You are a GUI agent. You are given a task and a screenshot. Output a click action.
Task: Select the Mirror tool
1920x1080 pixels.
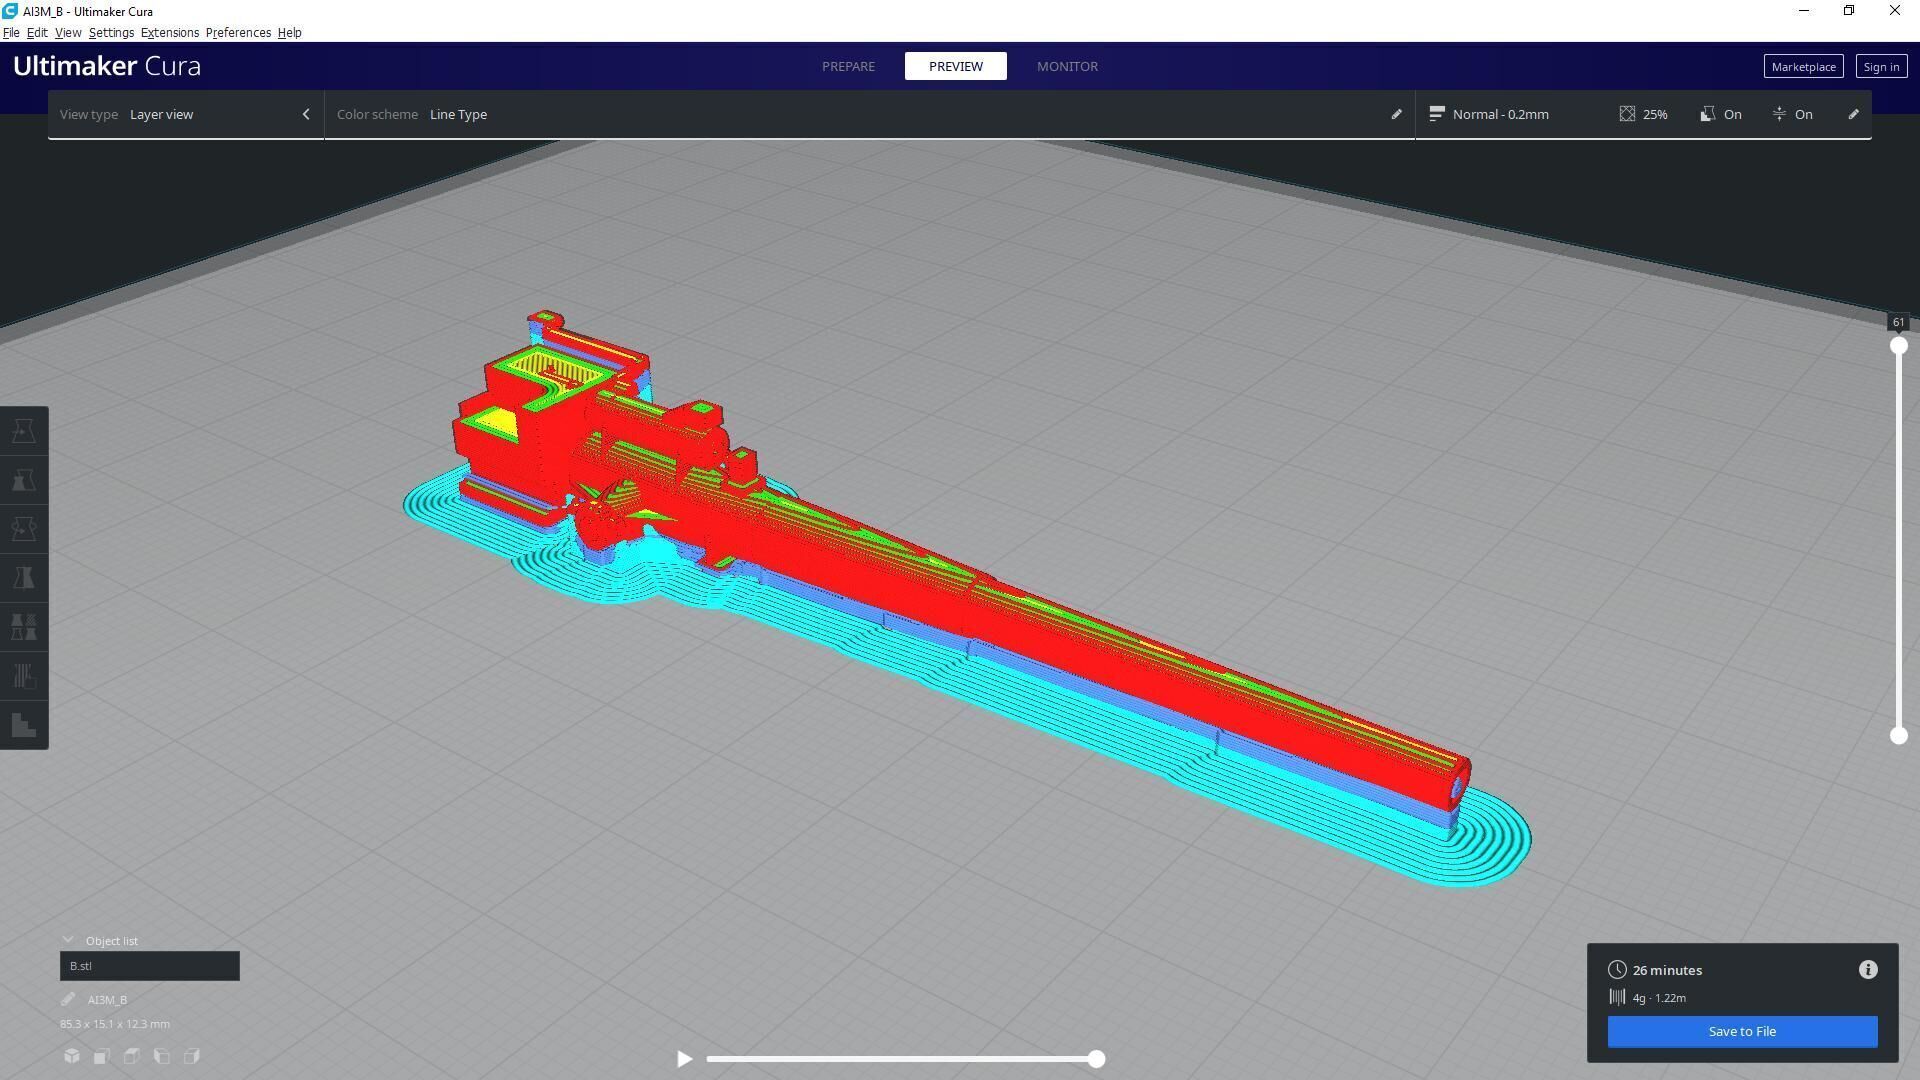click(24, 578)
